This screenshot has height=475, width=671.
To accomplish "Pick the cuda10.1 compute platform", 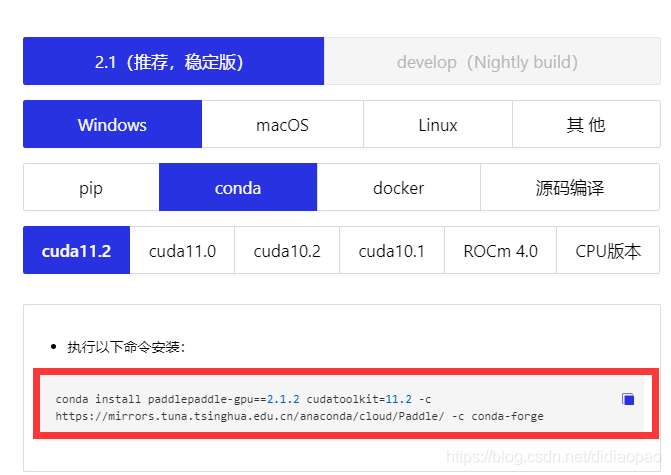I will [x=392, y=251].
